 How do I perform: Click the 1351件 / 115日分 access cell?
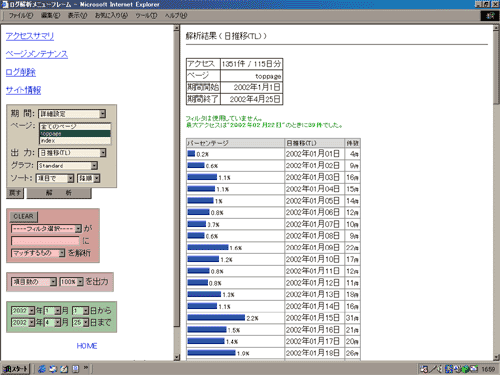251,64
